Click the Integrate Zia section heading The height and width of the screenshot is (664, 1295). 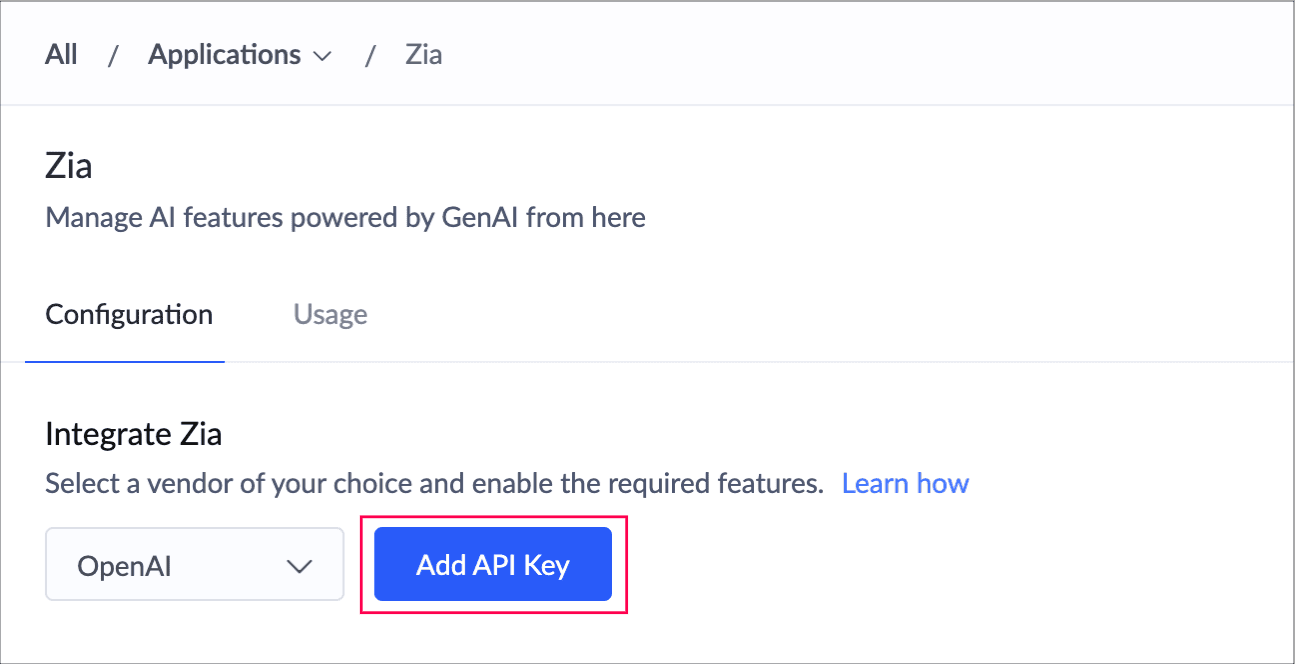(133, 434)
